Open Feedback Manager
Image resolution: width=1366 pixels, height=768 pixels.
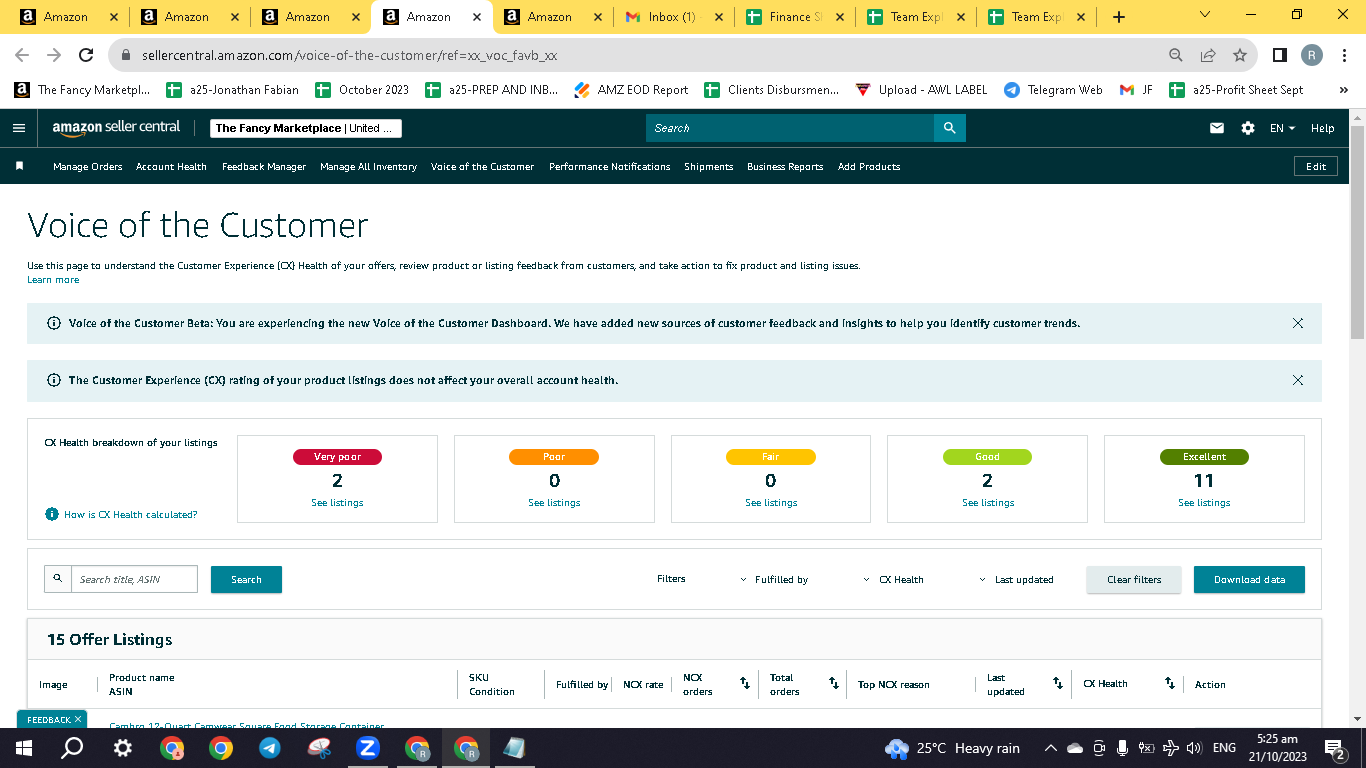tap(264, 167)
